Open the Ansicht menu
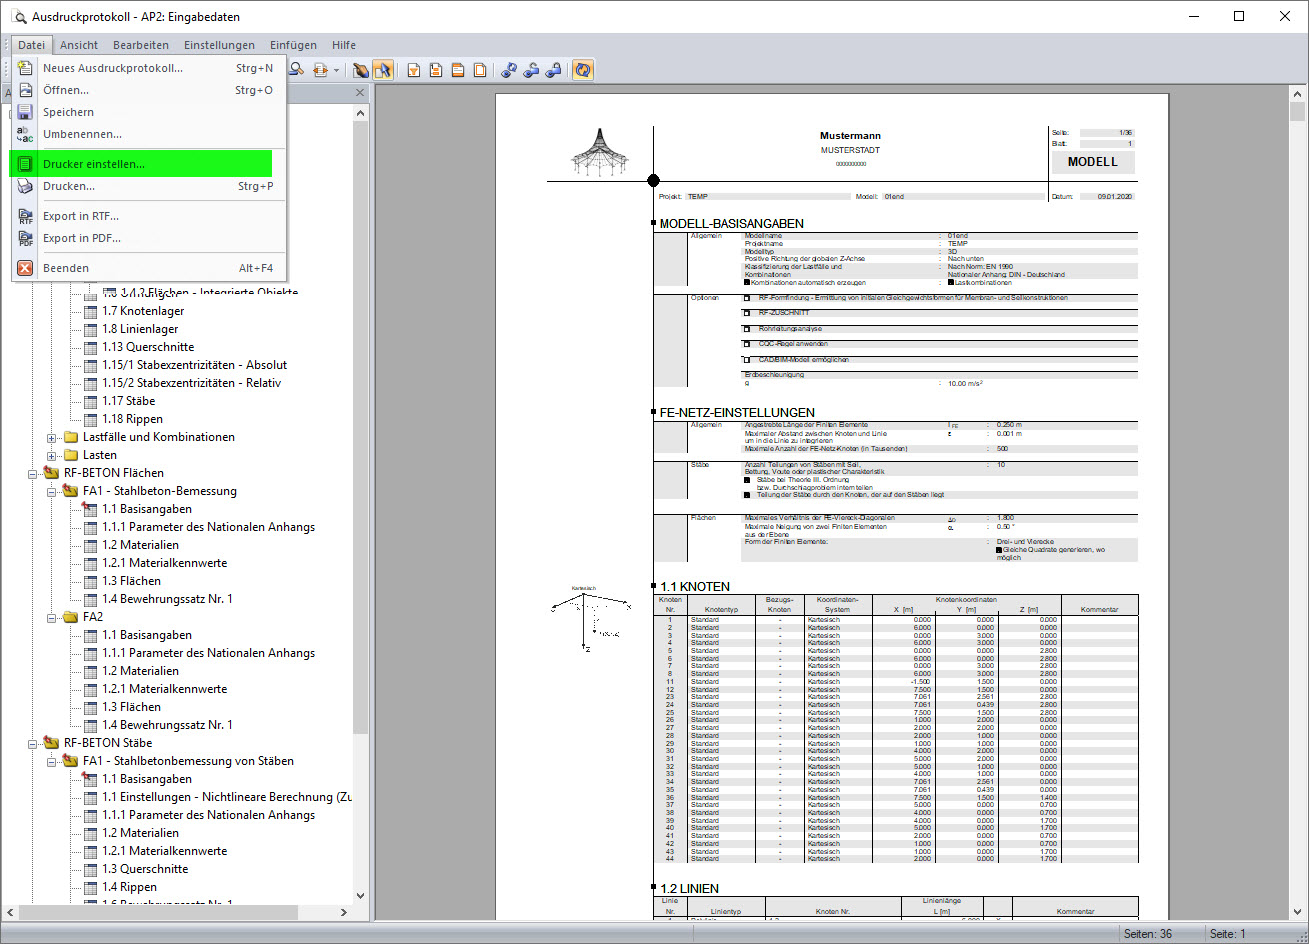Screen dimensions: 1309x944 [78, 44]
